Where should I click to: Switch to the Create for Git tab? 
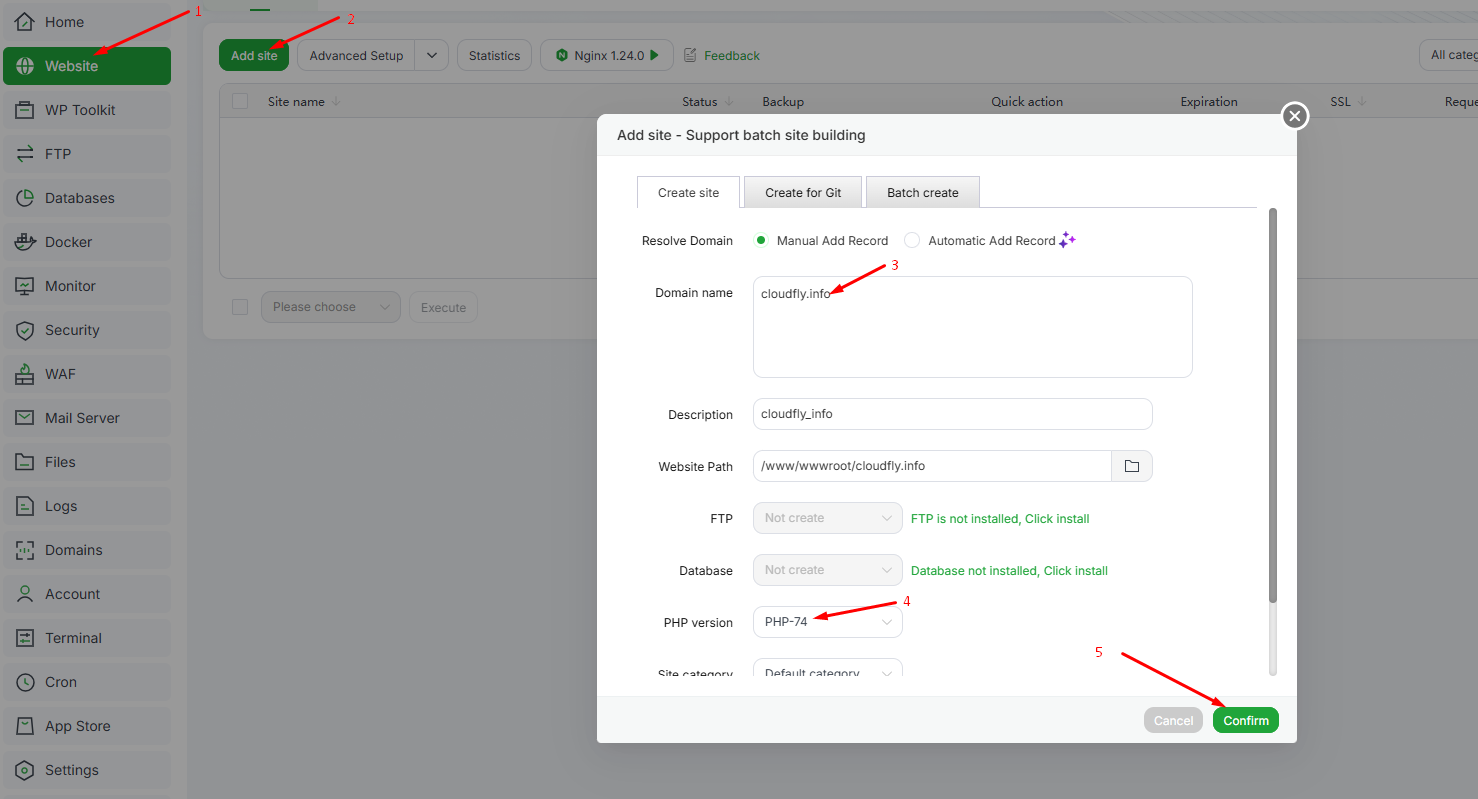pyautogui.click(x=803, y=193)
